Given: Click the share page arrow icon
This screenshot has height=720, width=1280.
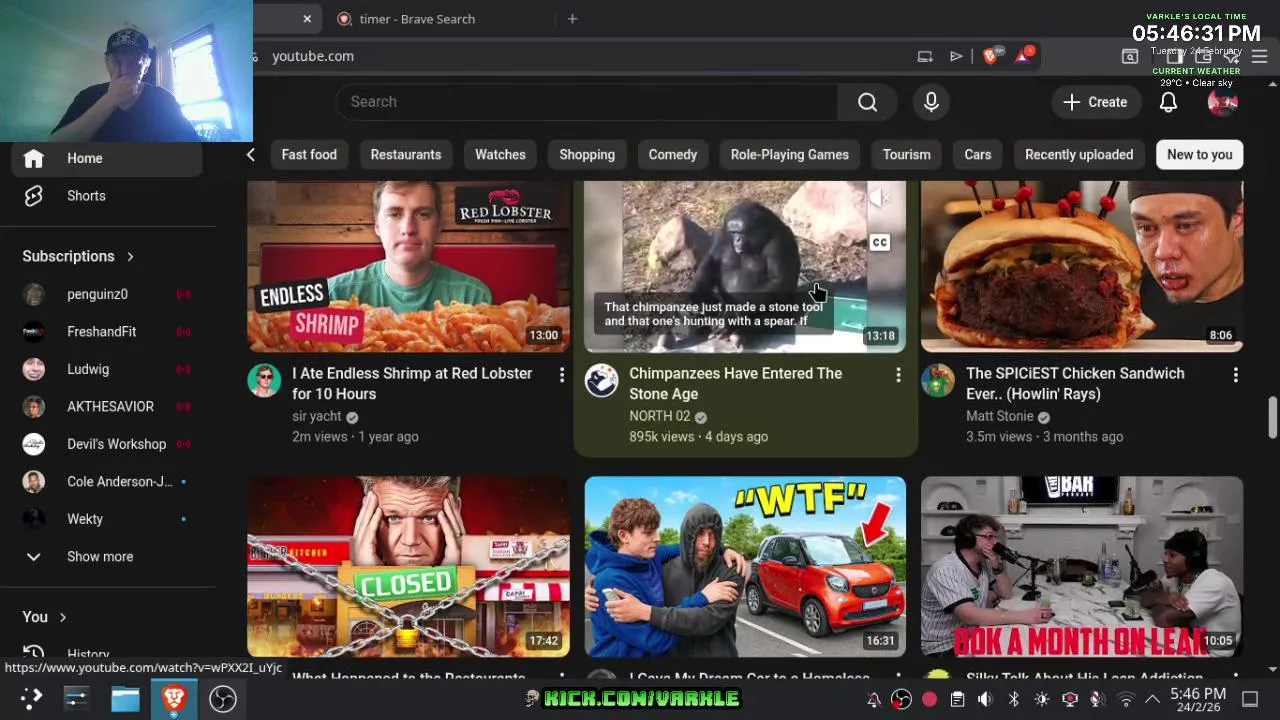Looking at the screenshot, I should click(956, 56).
